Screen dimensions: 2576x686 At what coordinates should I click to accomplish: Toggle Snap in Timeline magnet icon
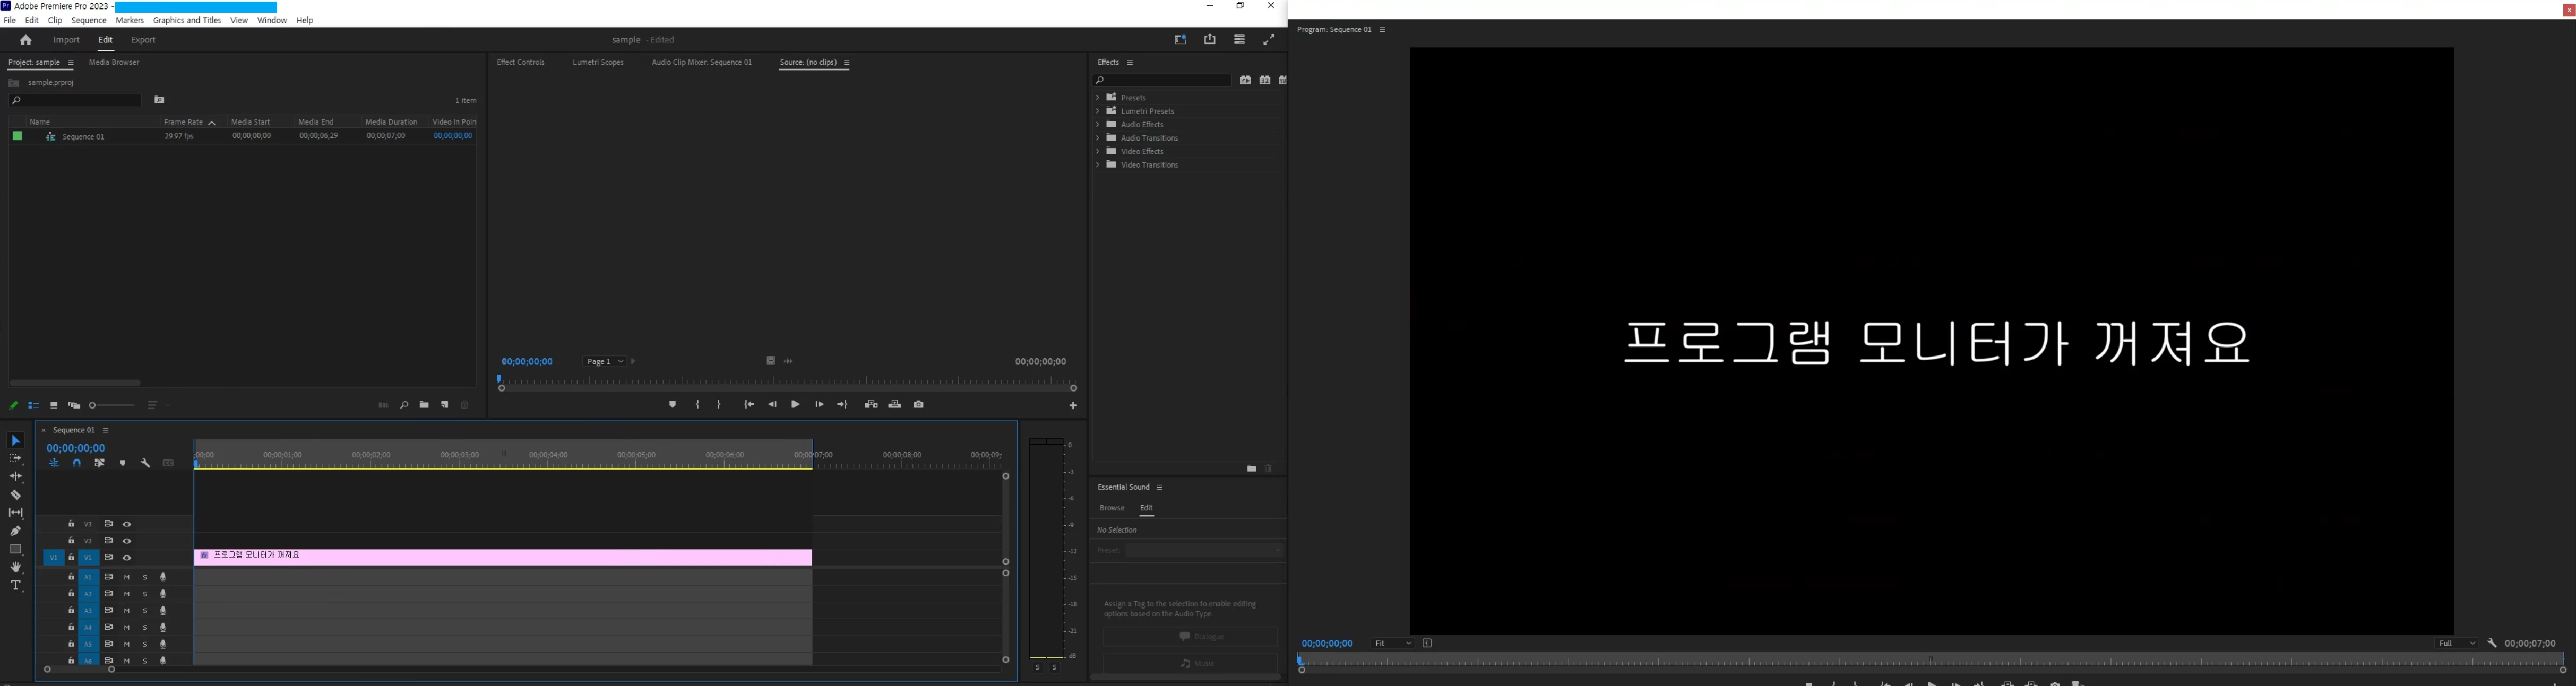click(77, 463)
